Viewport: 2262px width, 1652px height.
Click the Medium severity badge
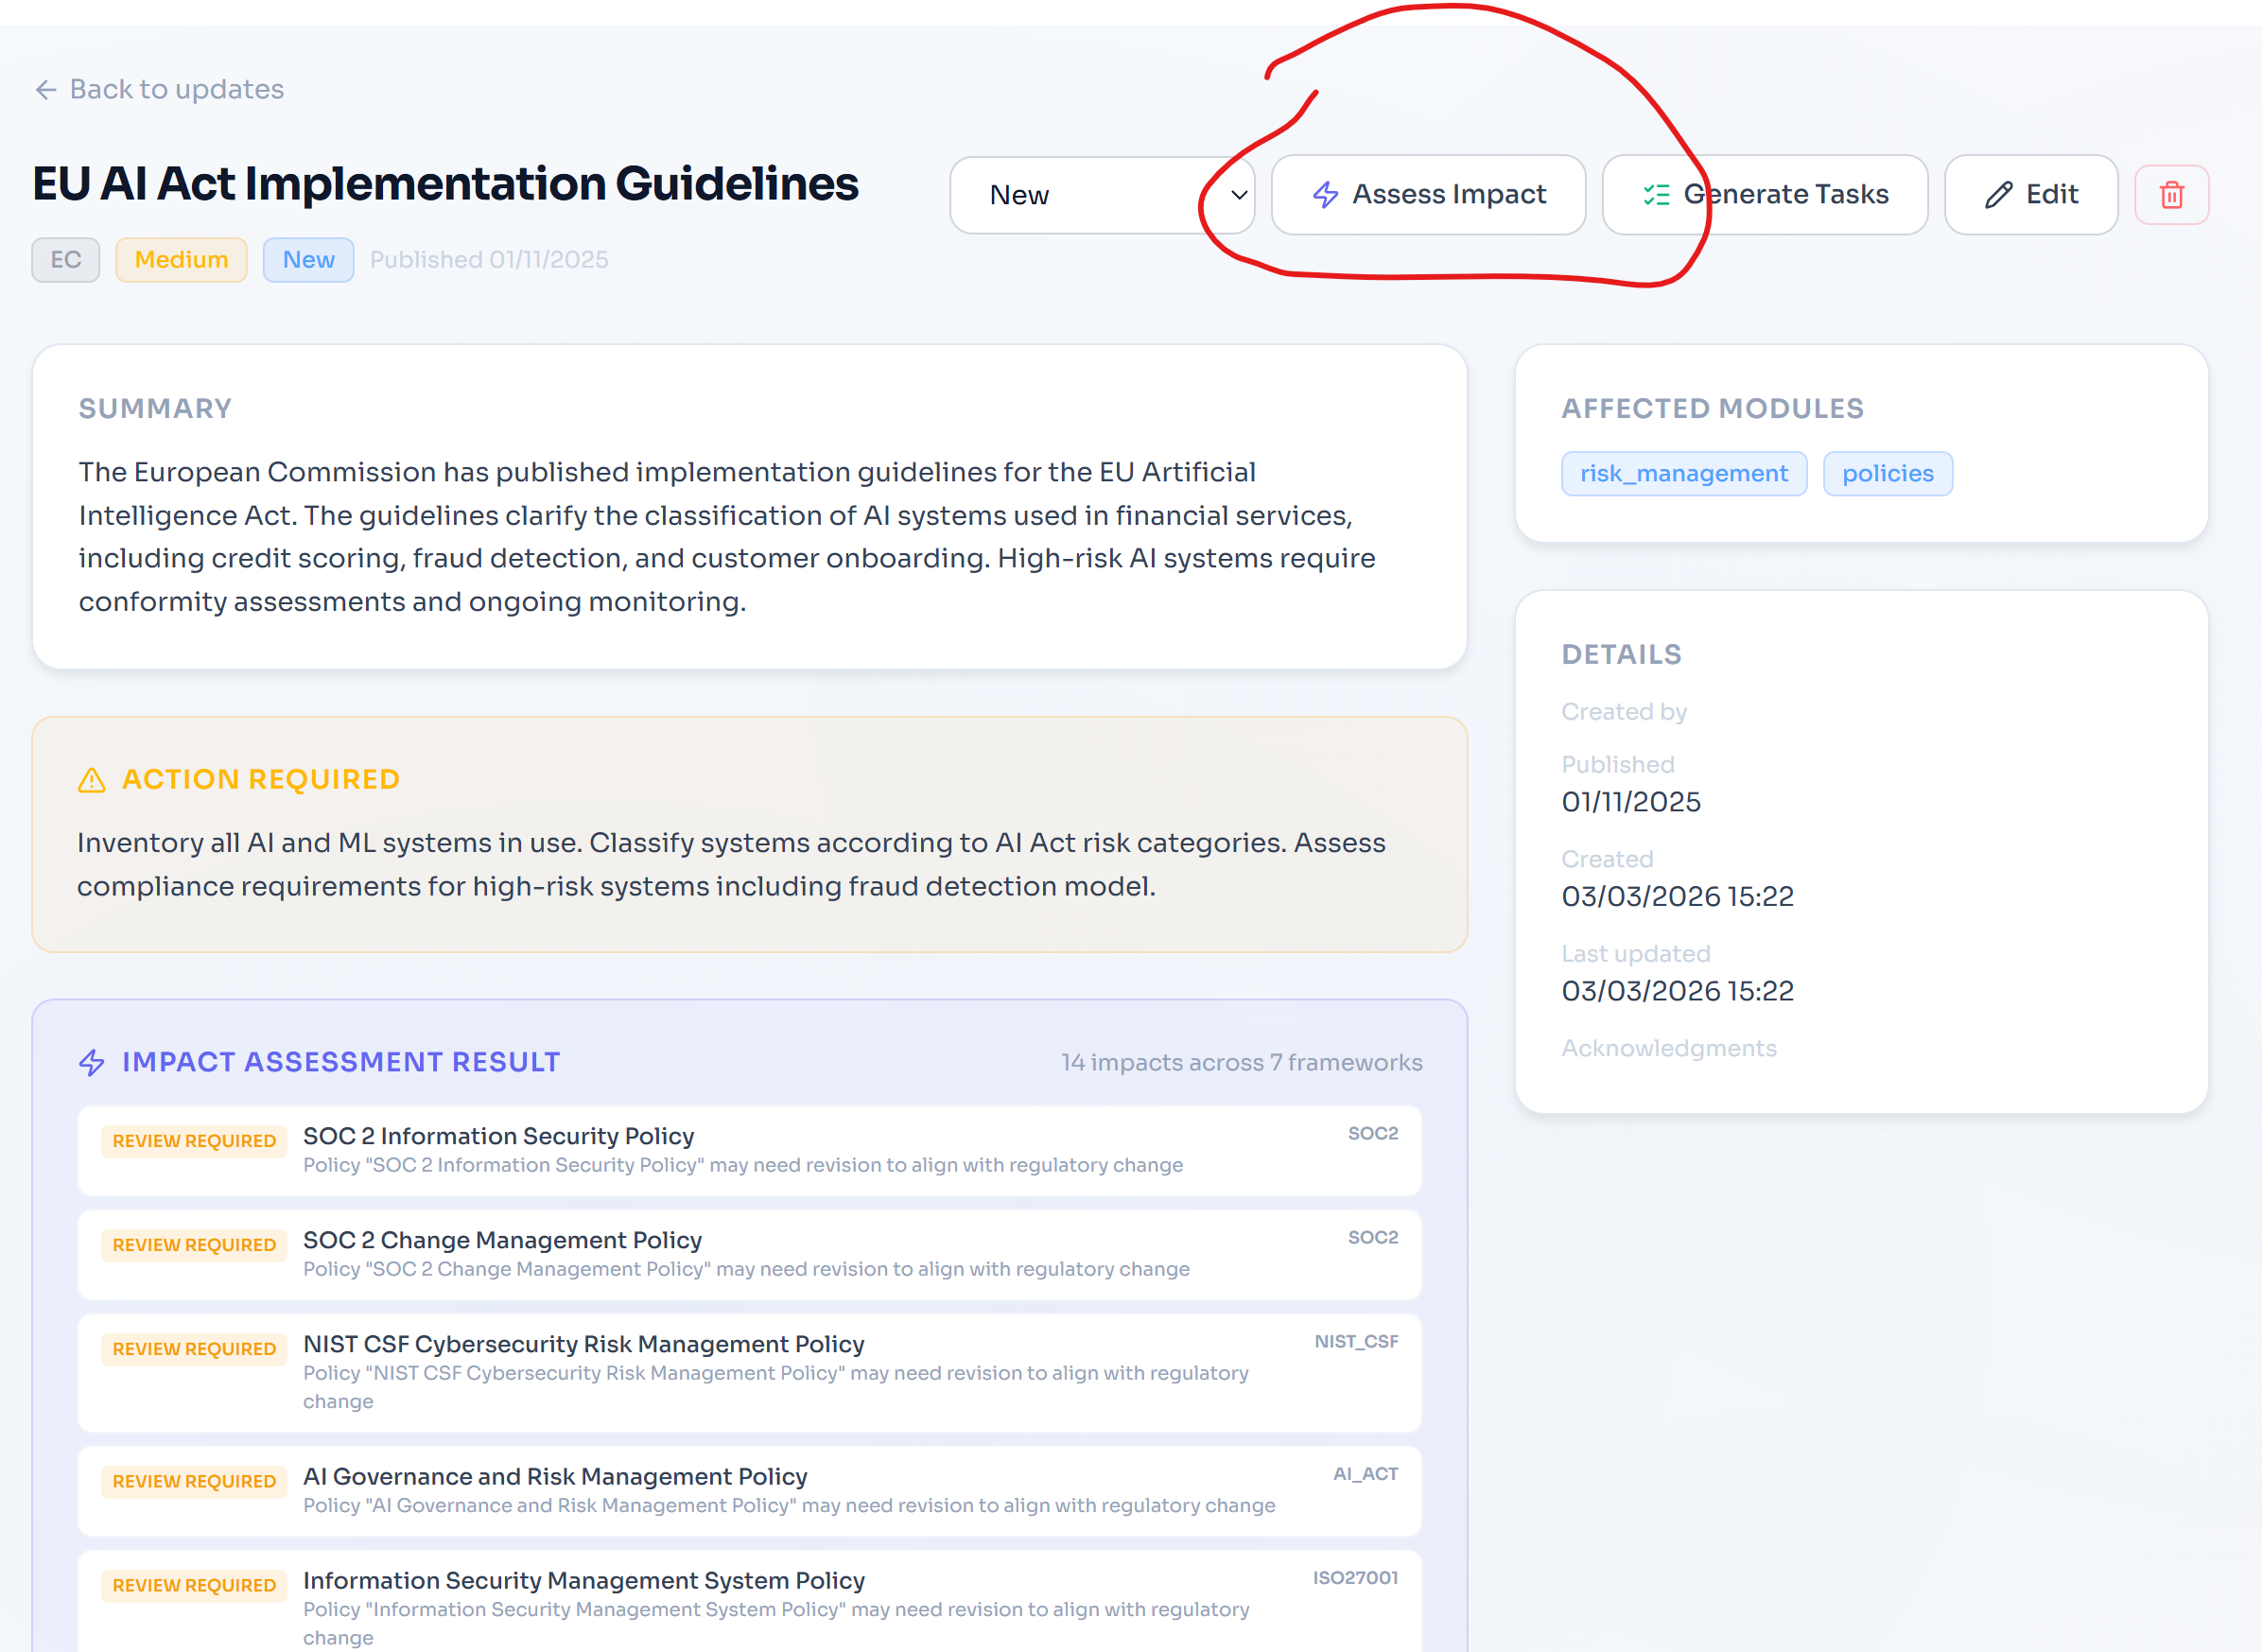[x=181, y=260]
